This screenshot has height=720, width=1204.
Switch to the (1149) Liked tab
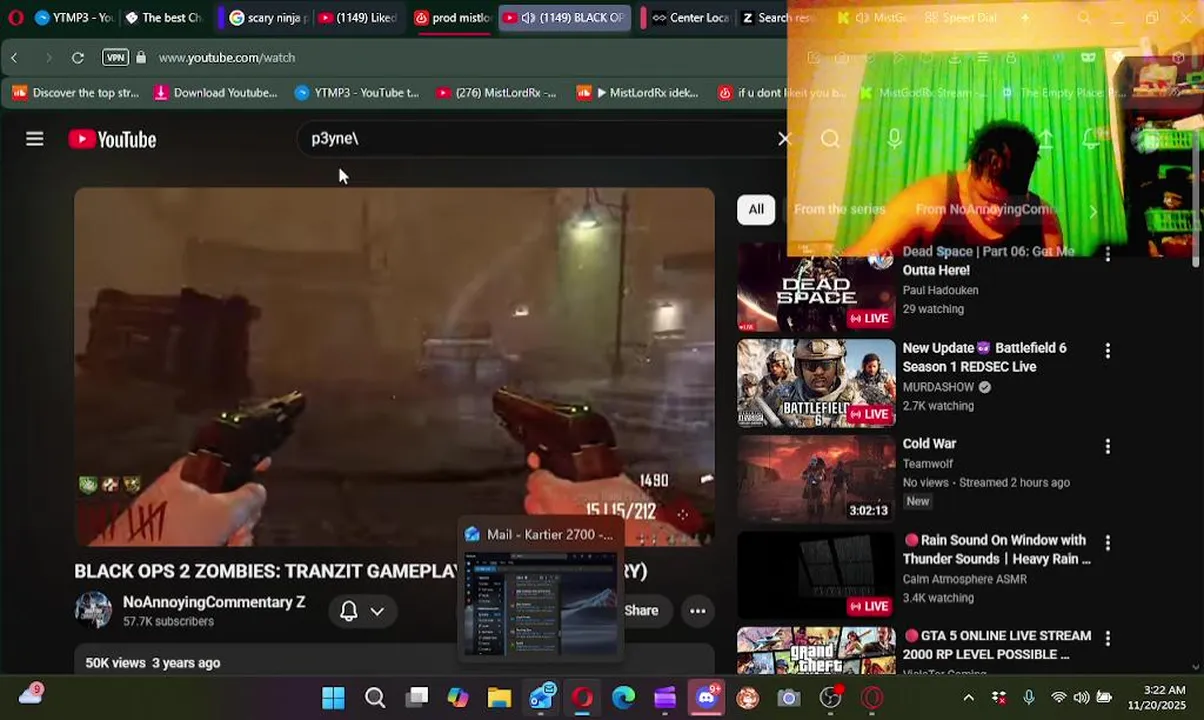coord(357,18)
